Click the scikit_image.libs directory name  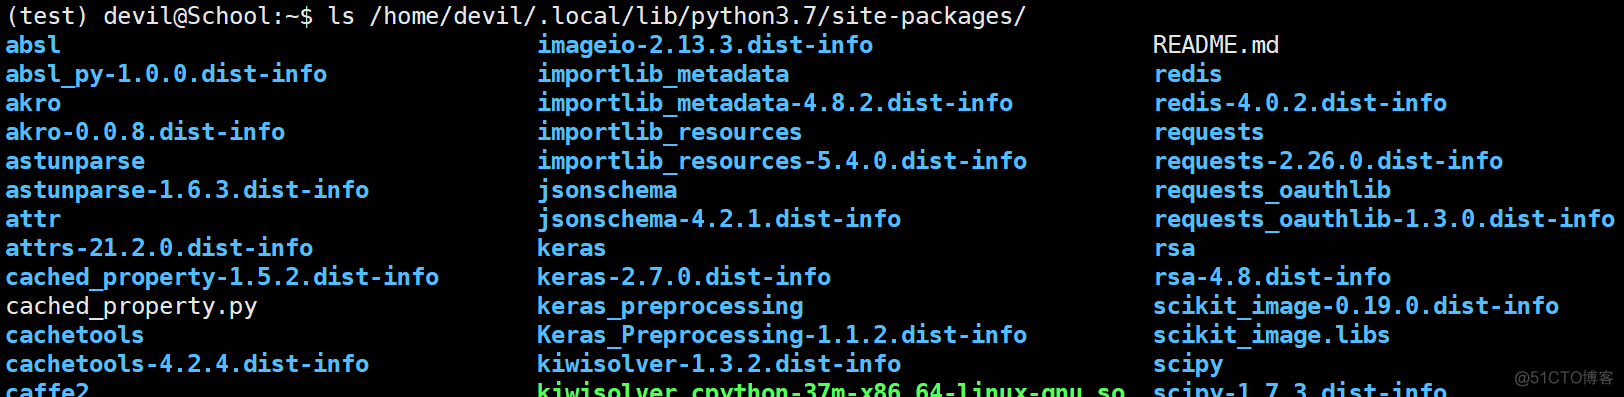pos(1272,335)
